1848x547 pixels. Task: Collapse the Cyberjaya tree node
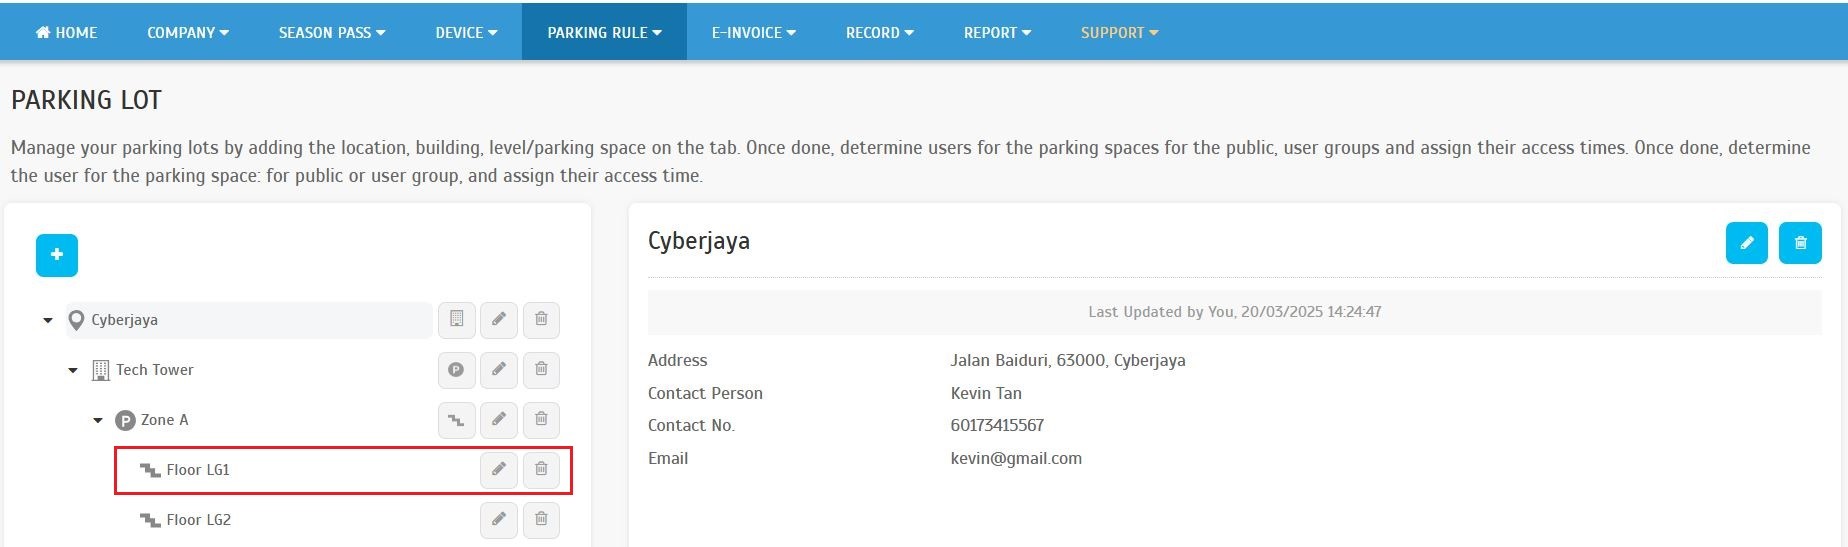tap(48, 321)
